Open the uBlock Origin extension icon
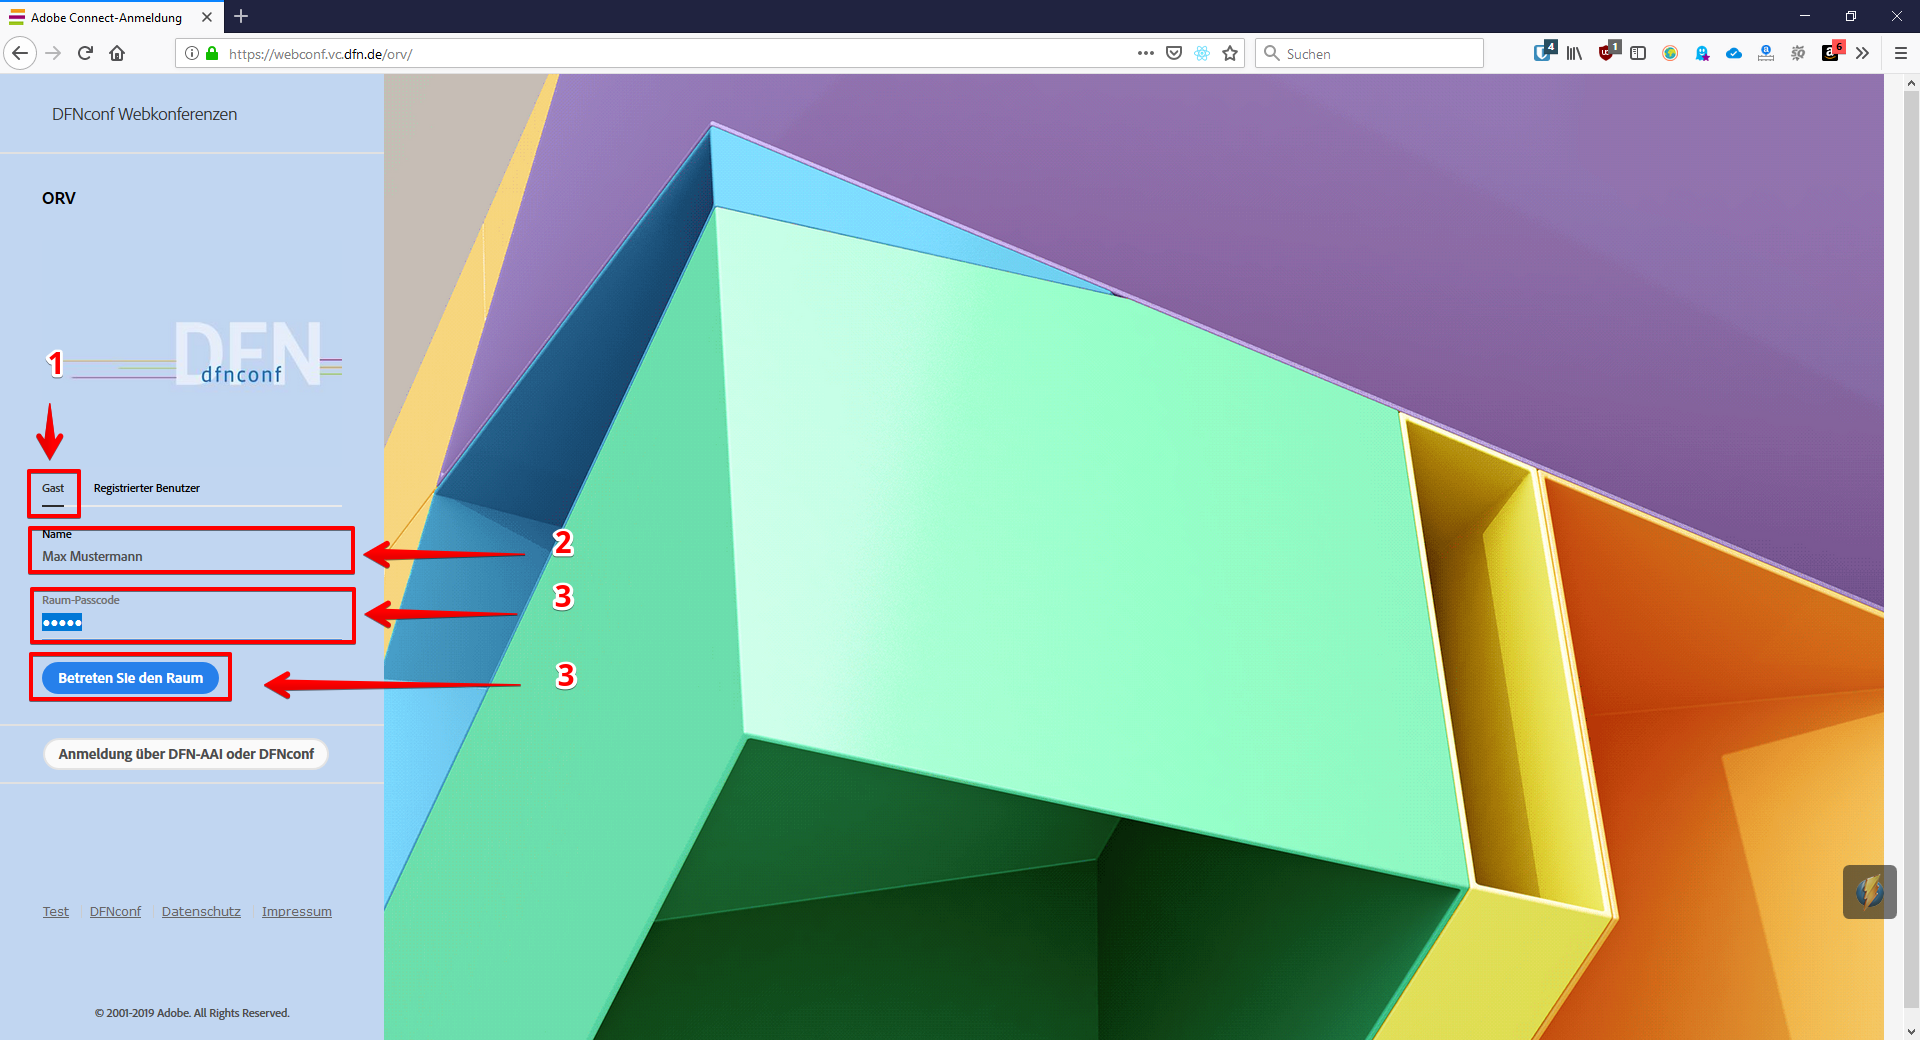1920x1040 pixels. coord(1608,52)
